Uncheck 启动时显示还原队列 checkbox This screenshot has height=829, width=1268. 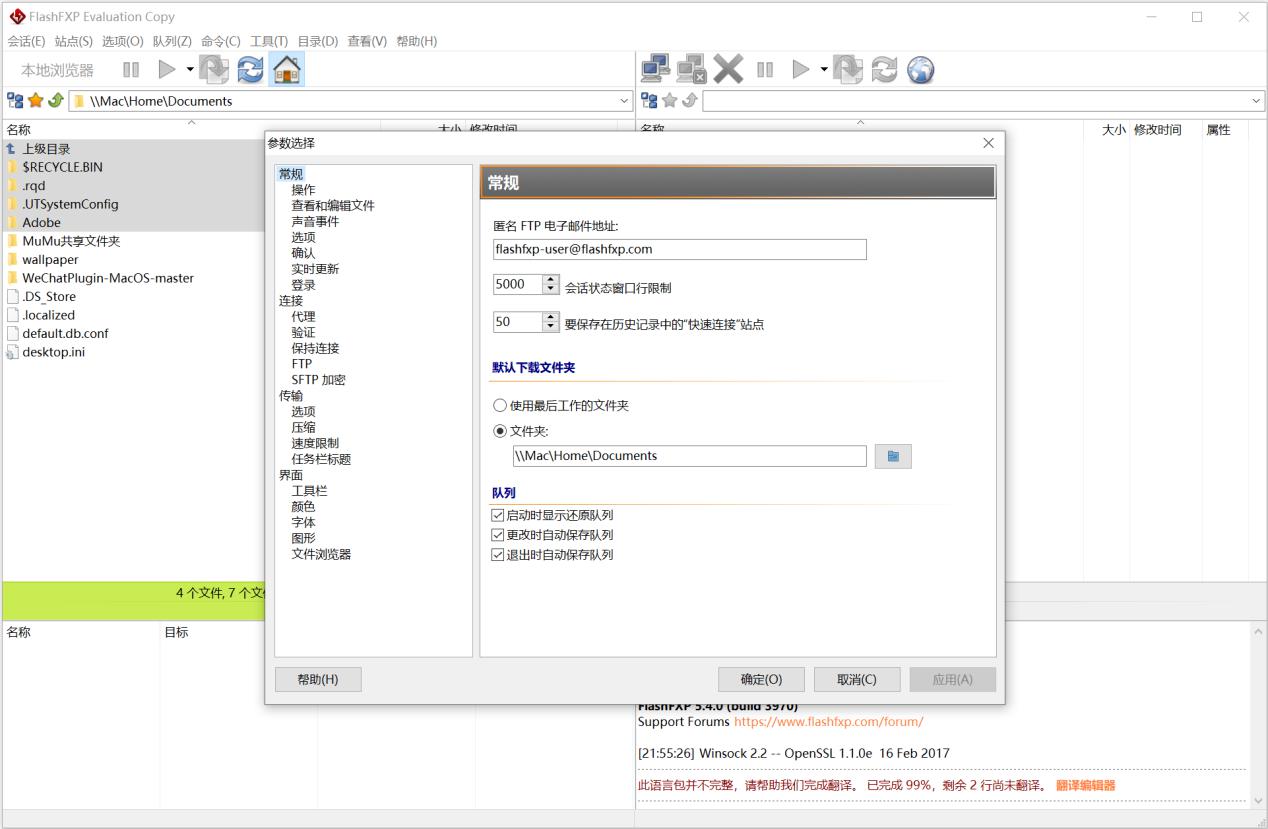point(498,516)
